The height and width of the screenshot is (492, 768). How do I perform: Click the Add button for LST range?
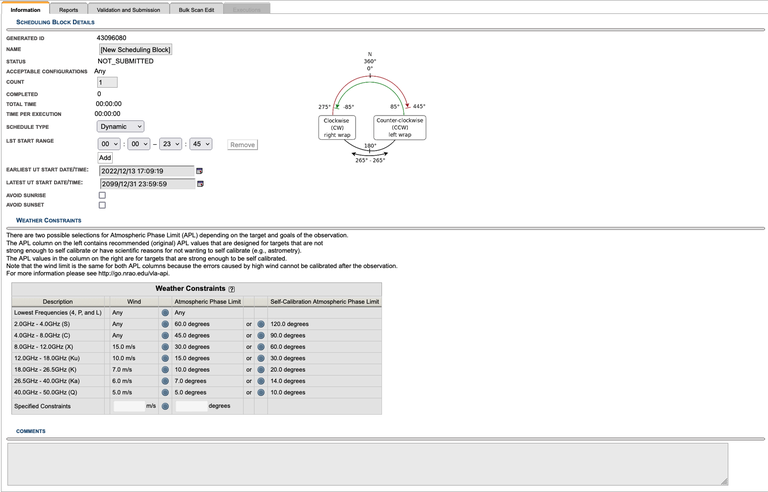pos(105,158)
